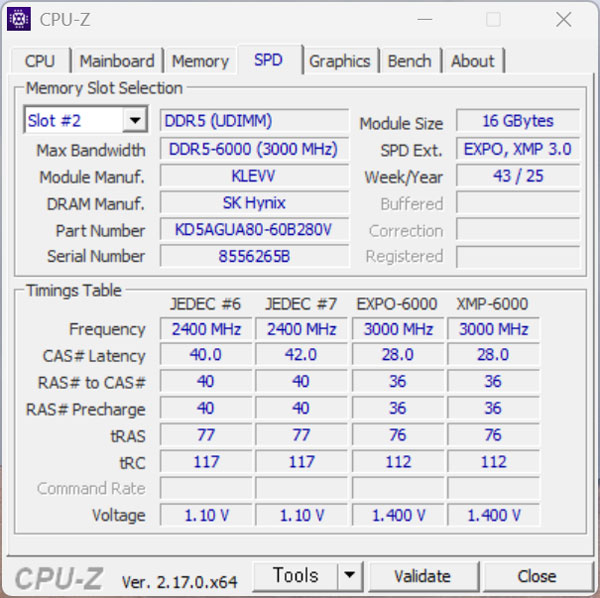
Task: Expand the Tools dropdown arrow
Action: pos(349,575)
